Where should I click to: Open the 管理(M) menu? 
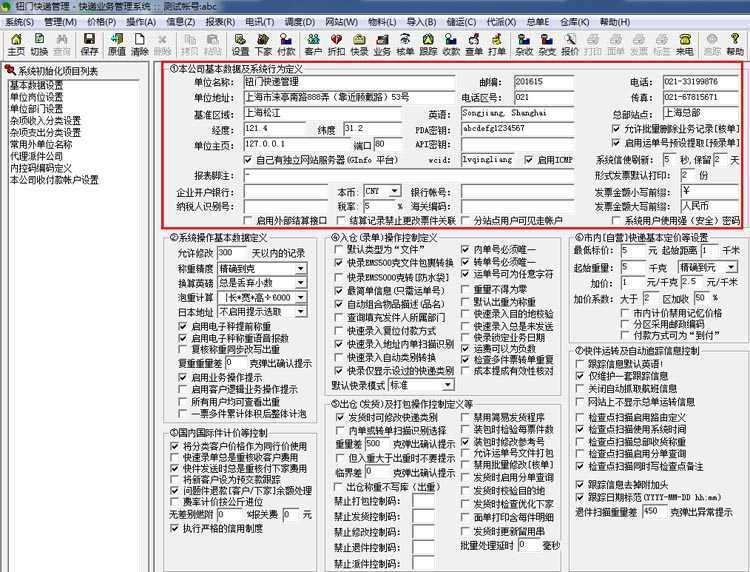pos(60,22)
